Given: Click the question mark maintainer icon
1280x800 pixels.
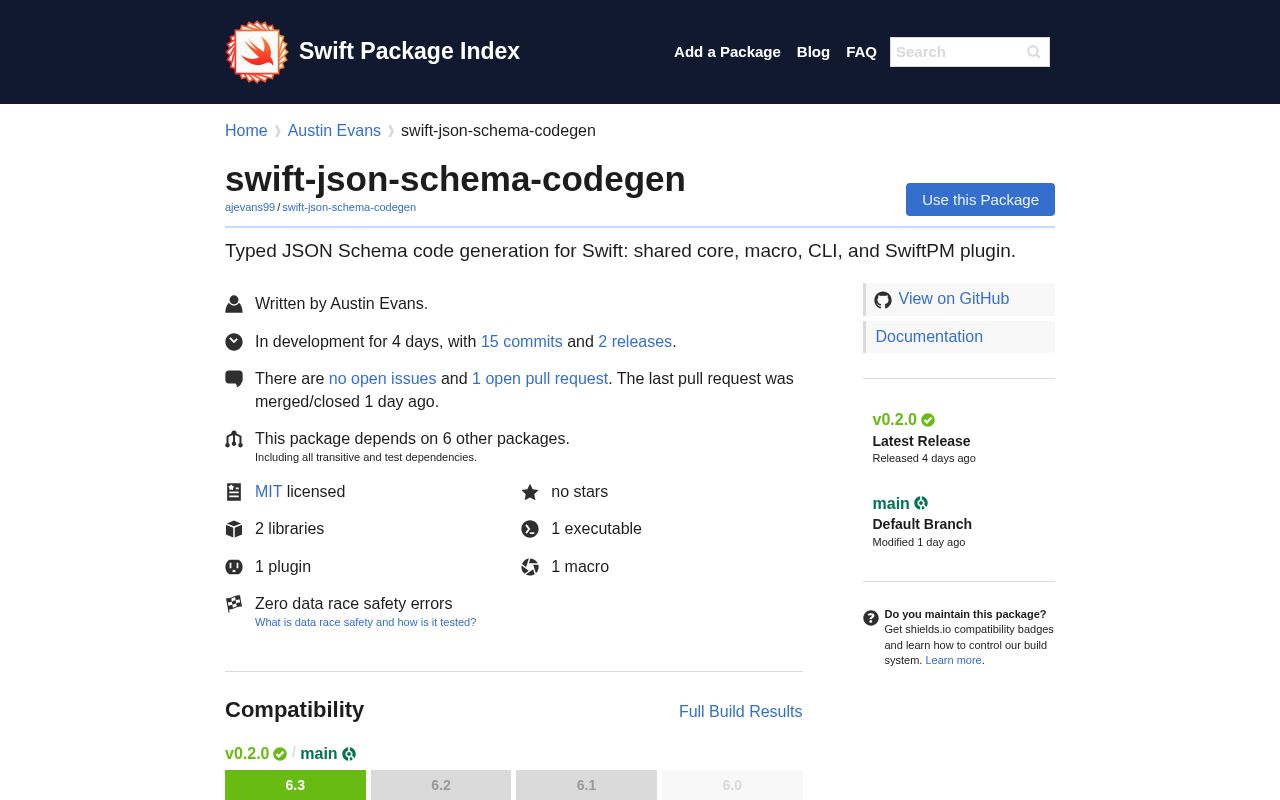Looking at the screenshot, I should 871,618.
